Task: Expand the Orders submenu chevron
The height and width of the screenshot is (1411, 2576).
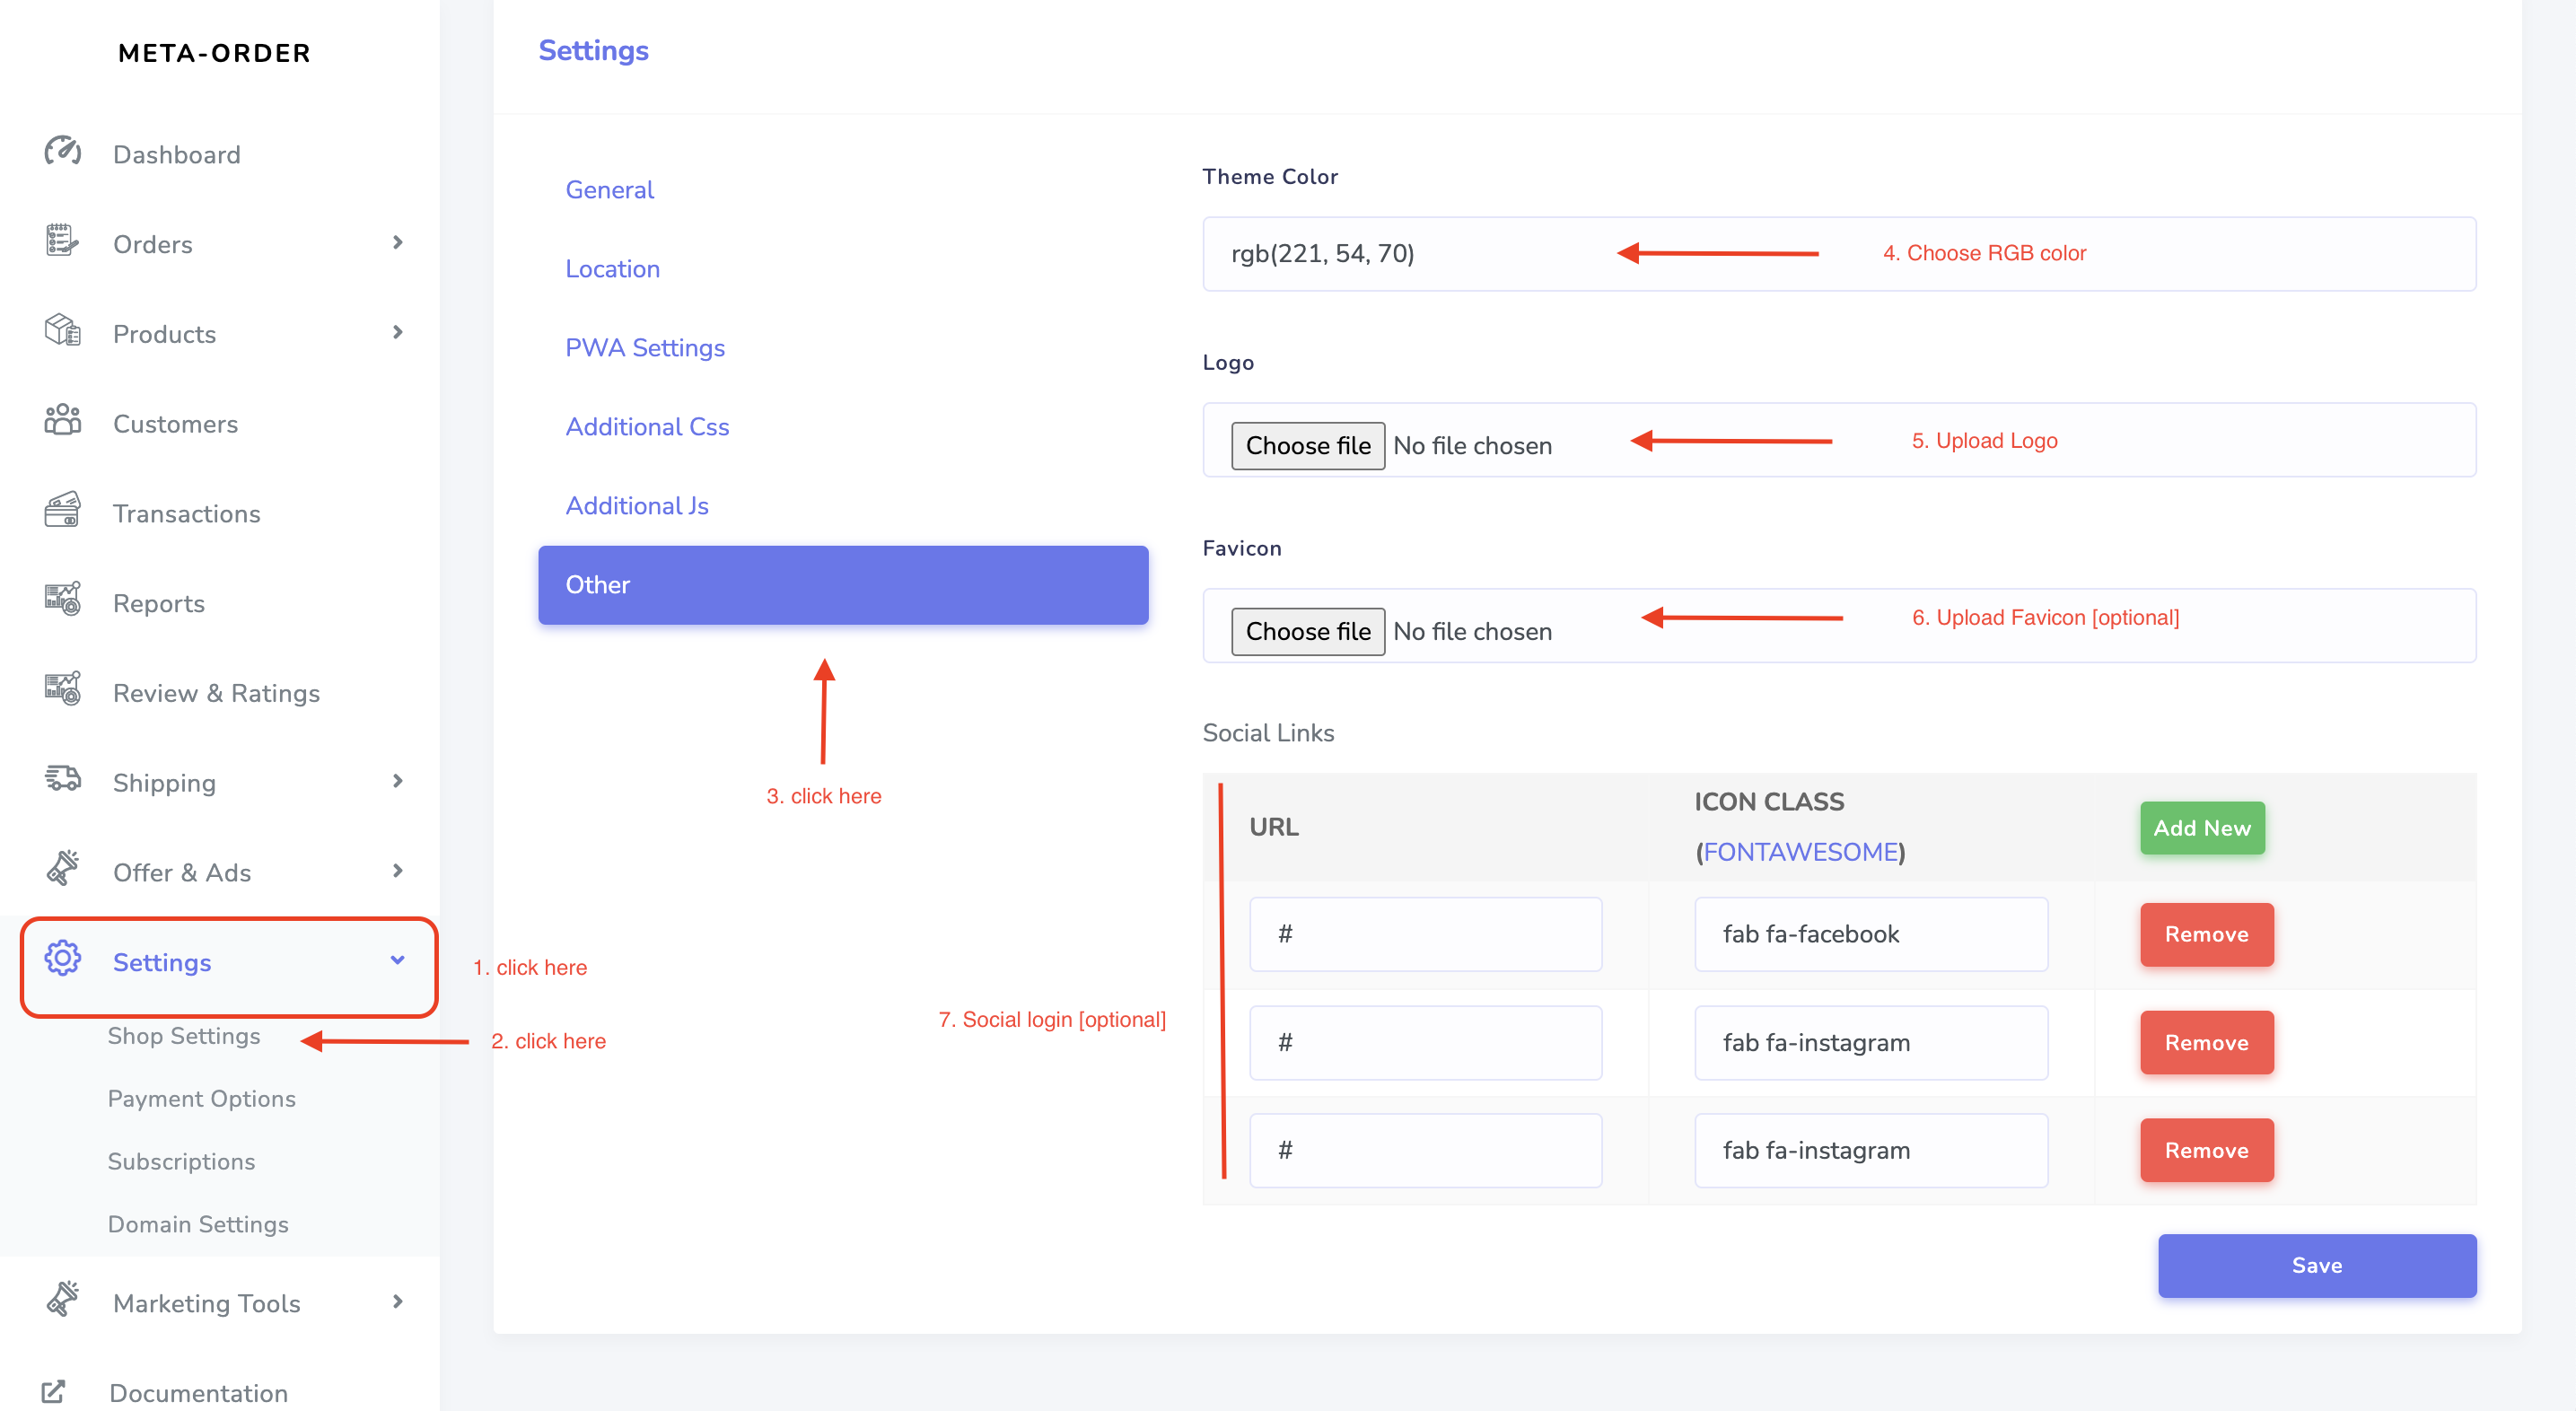Action: point(398,243)
